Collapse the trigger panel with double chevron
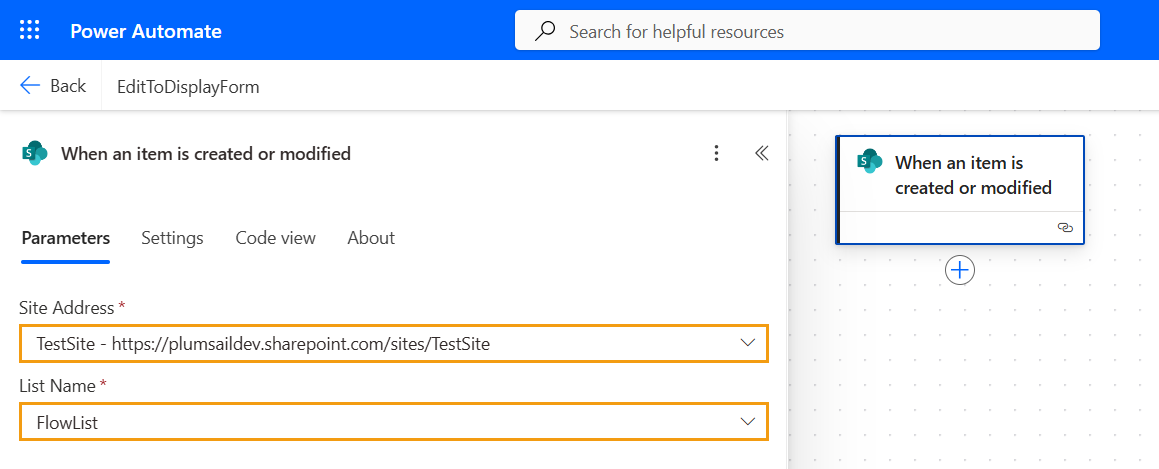The height and width of the screenshot is (469, 1159). pos(761,153)
